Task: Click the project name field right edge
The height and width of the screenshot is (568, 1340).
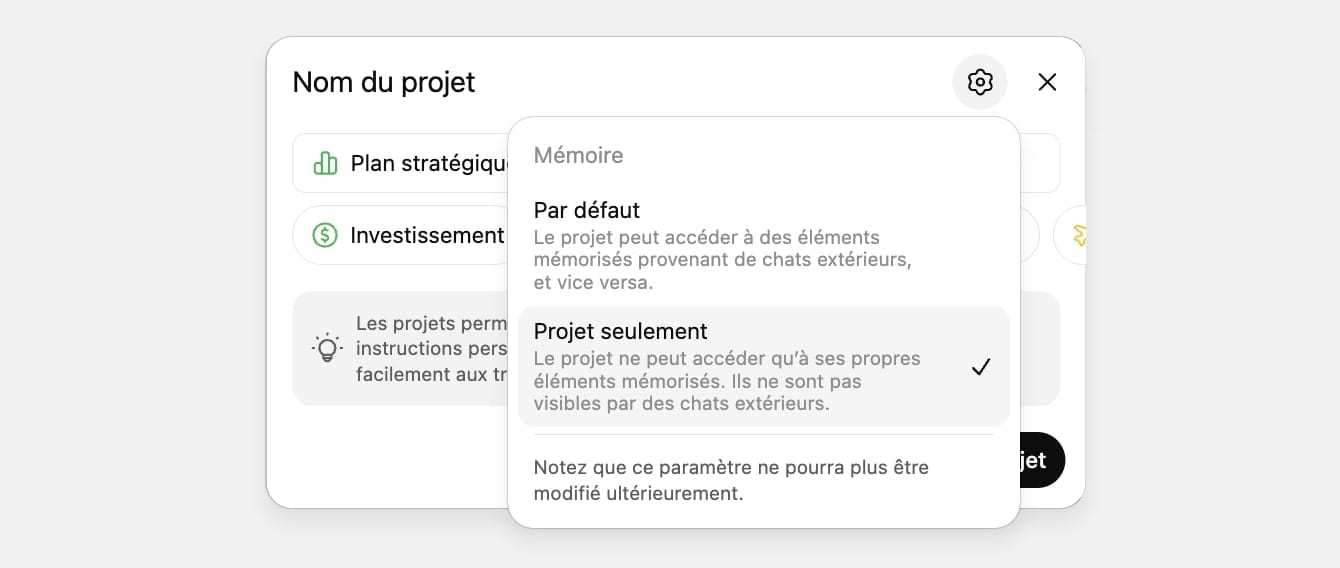Action: click(x=1040, y=163)
